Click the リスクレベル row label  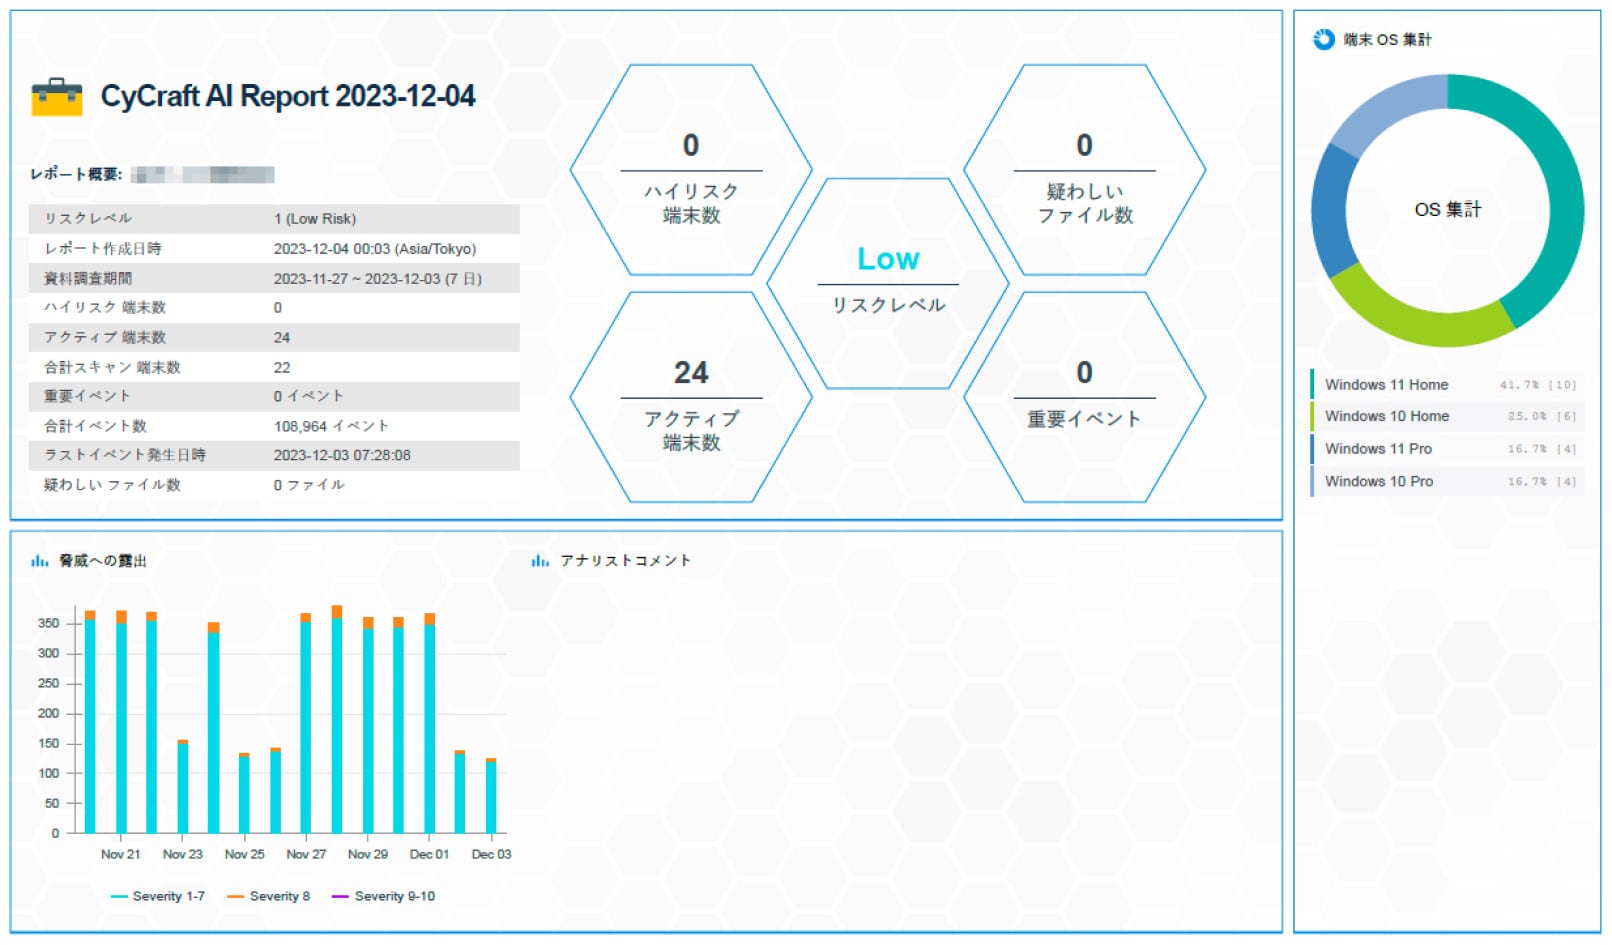(x=88, y=219)
